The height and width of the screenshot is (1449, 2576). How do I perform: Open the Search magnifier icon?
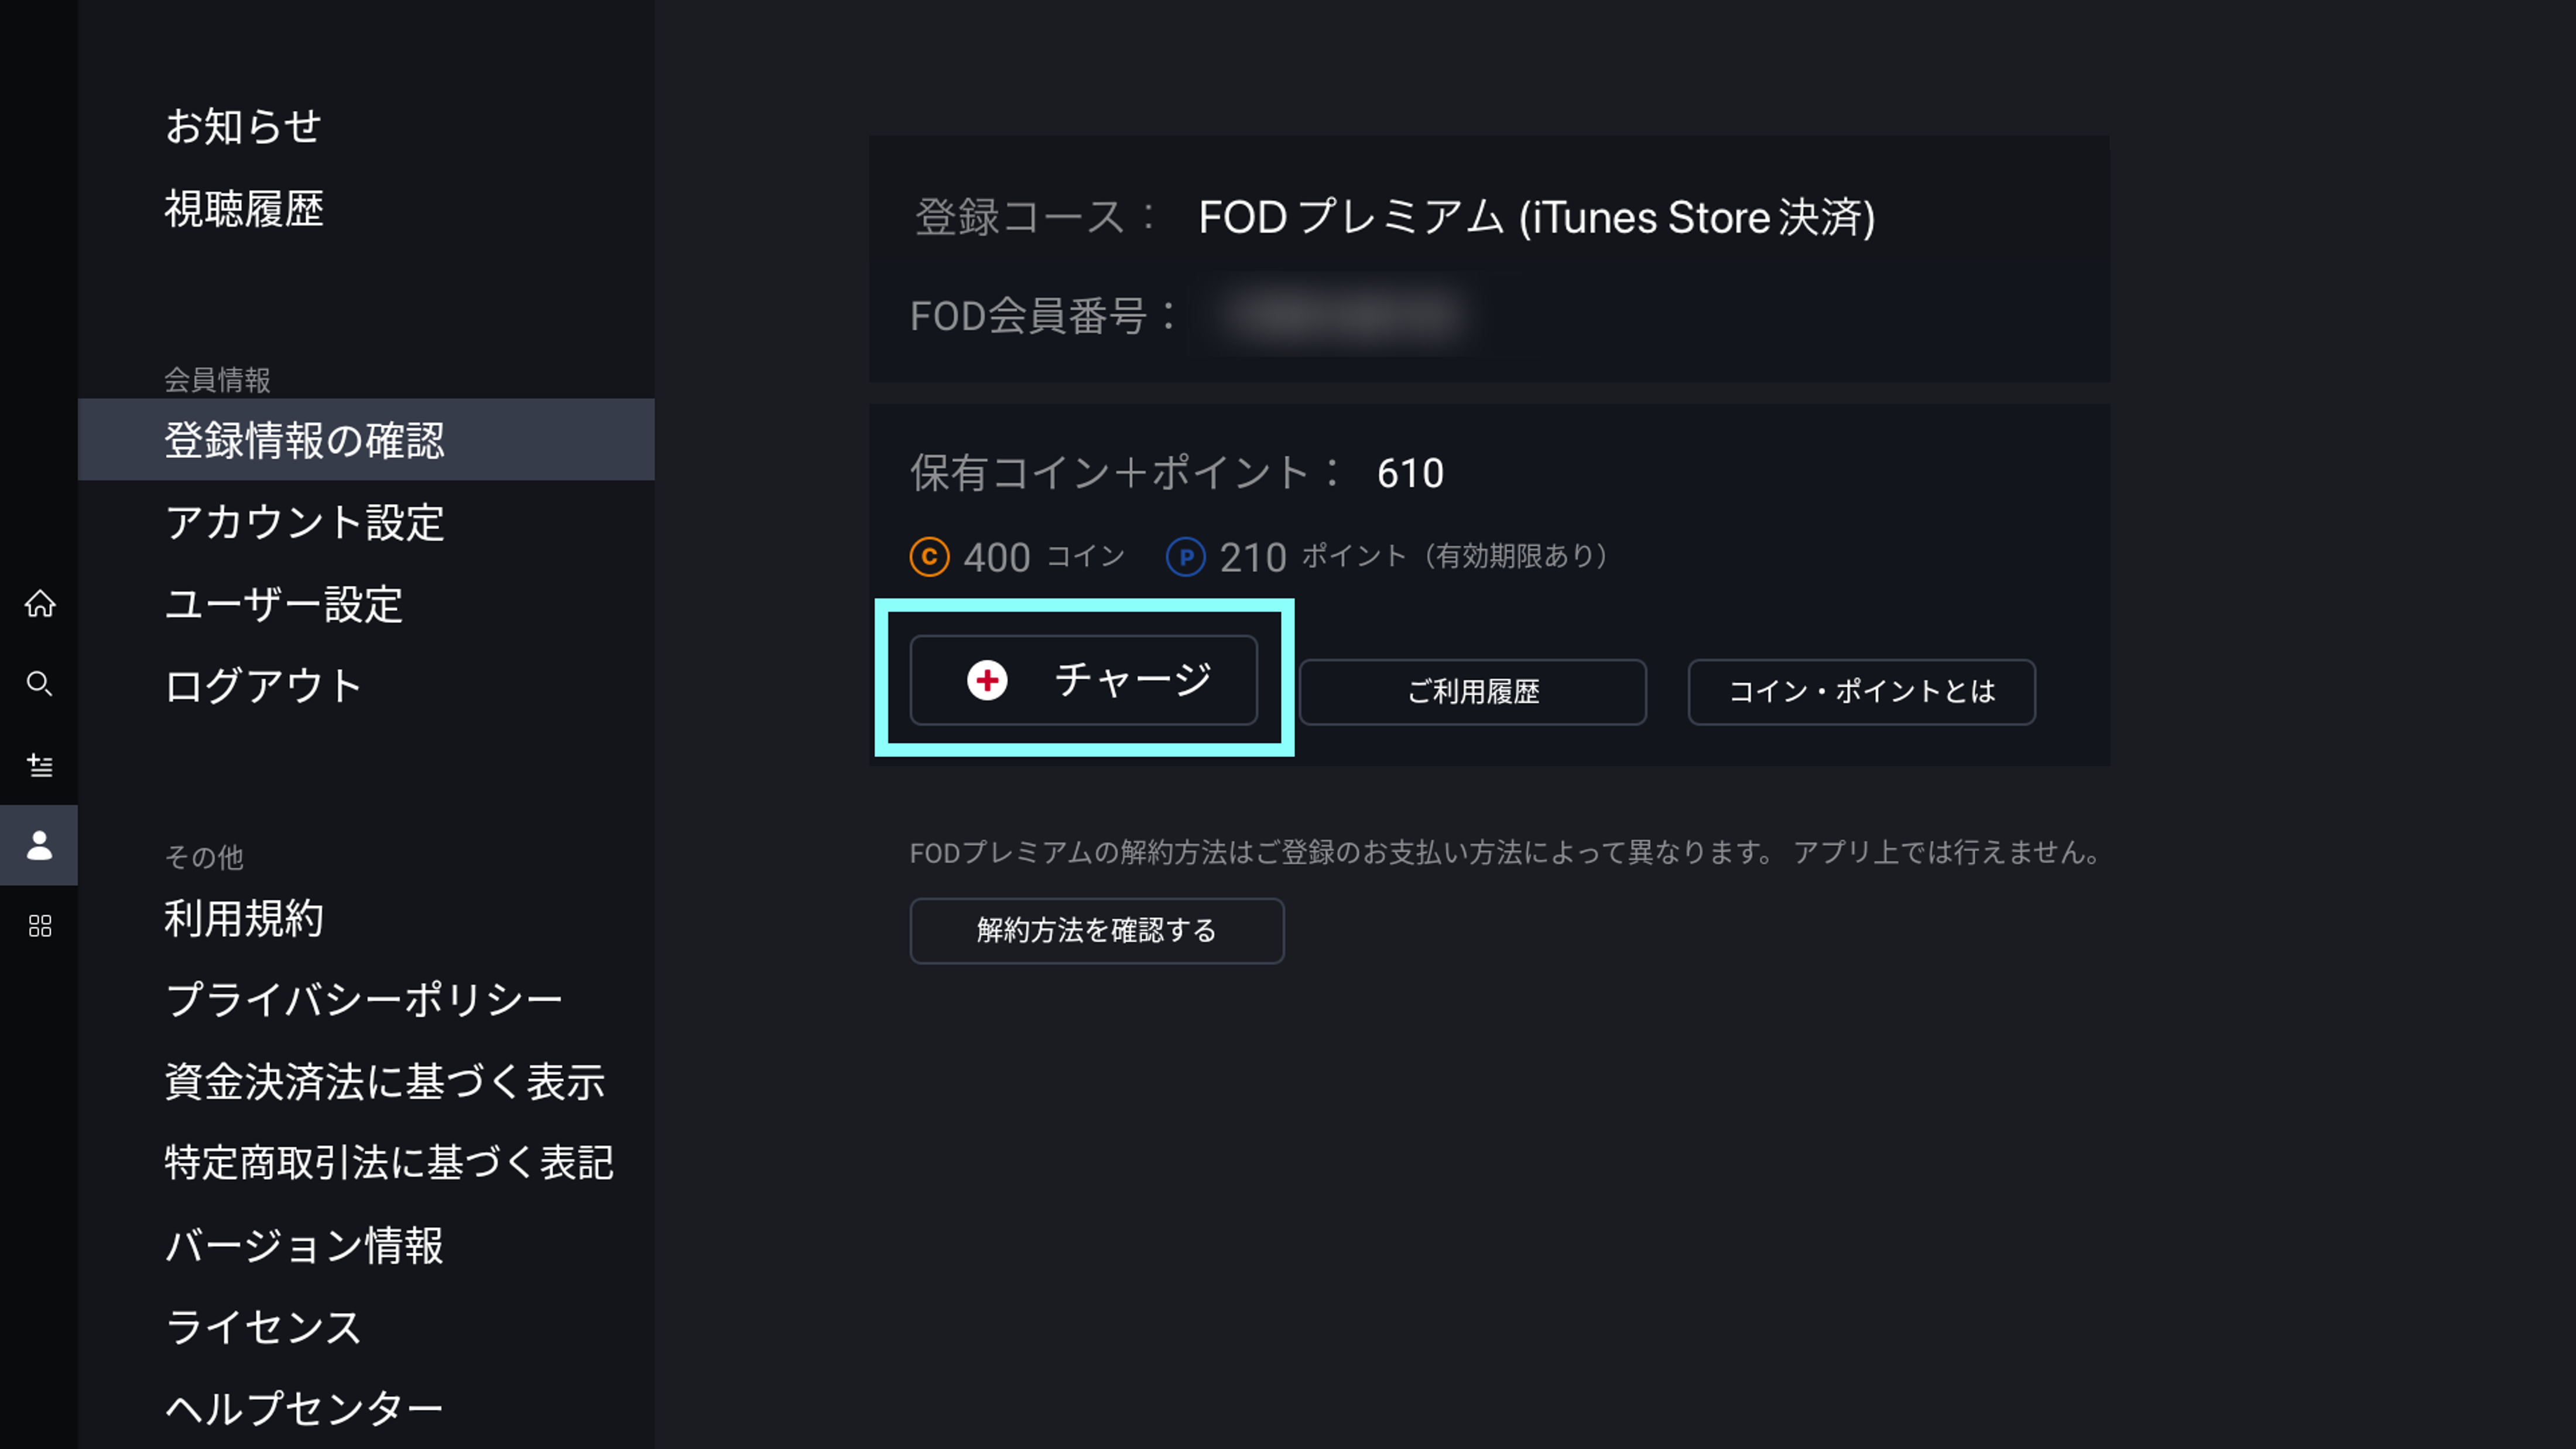40,684
